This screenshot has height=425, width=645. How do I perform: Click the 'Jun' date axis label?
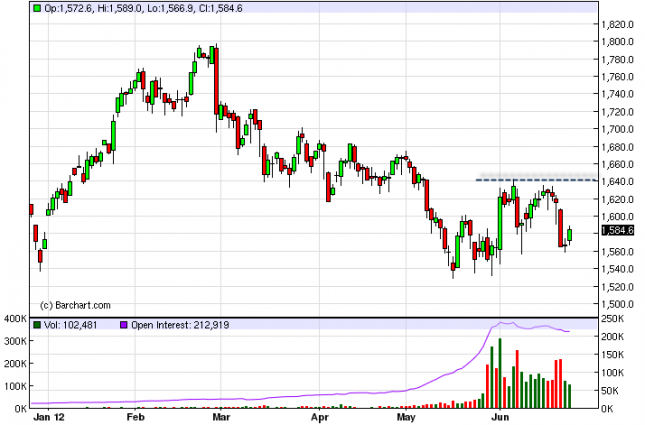pos(500,417)
